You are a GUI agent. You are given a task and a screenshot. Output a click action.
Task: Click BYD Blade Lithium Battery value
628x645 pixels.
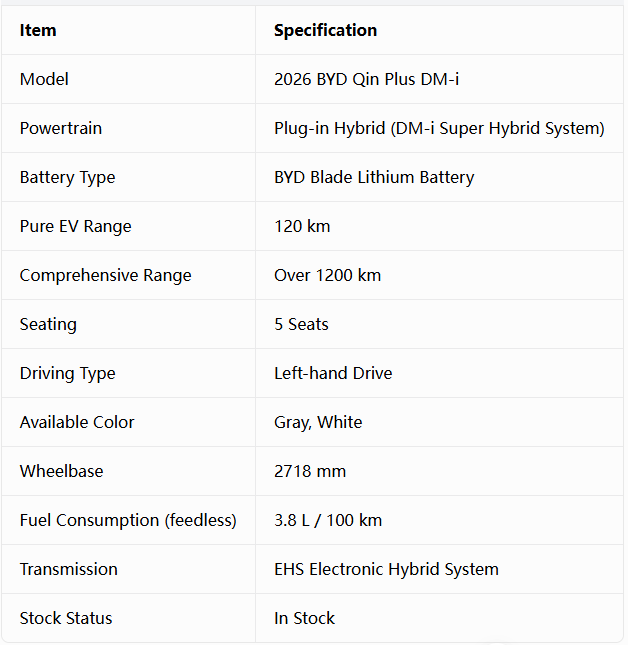coord(374,178)
